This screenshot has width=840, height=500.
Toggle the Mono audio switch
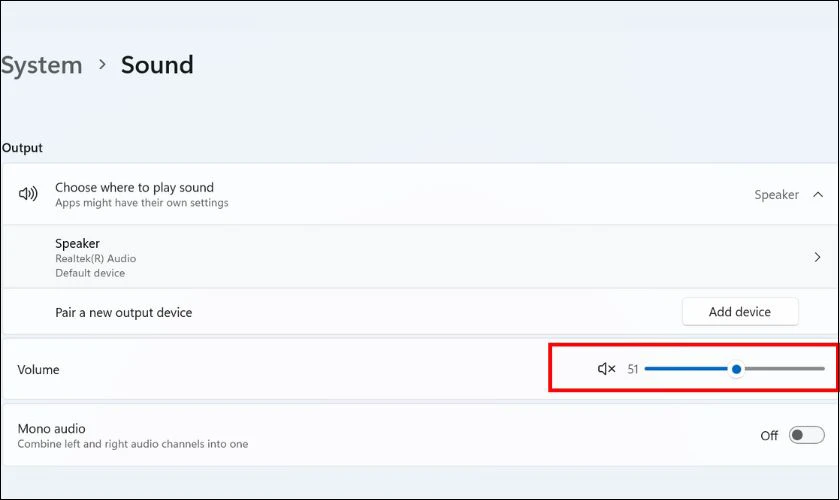[806, 435]
